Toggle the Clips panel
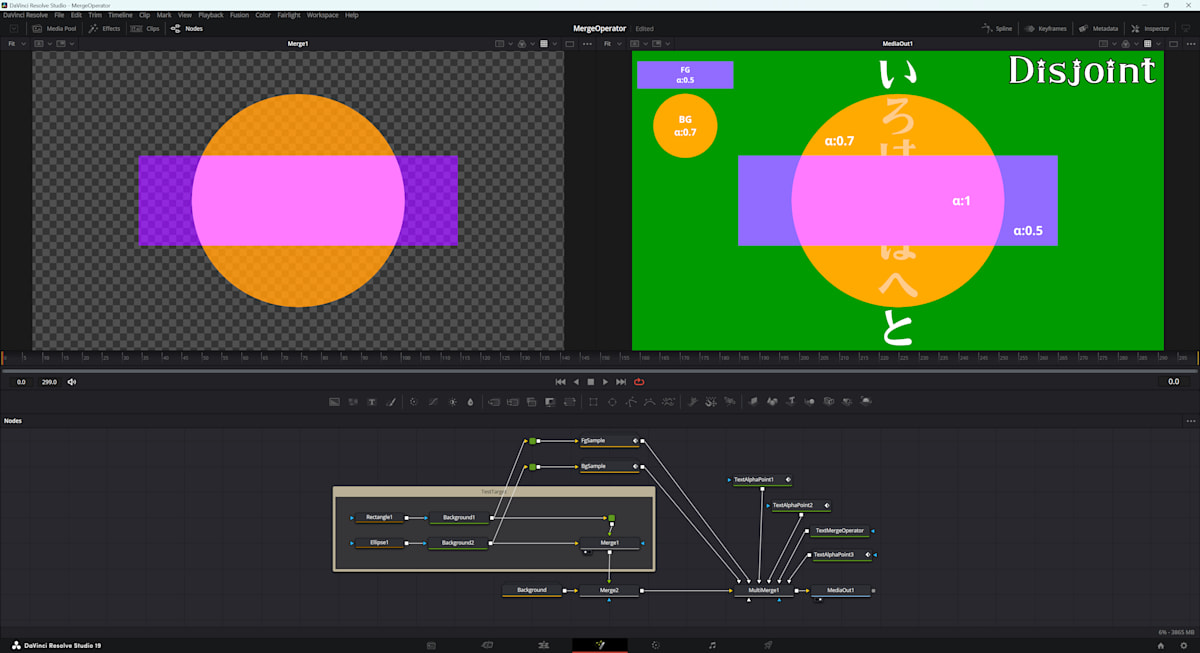1200x653 pixels. [146, 28]
